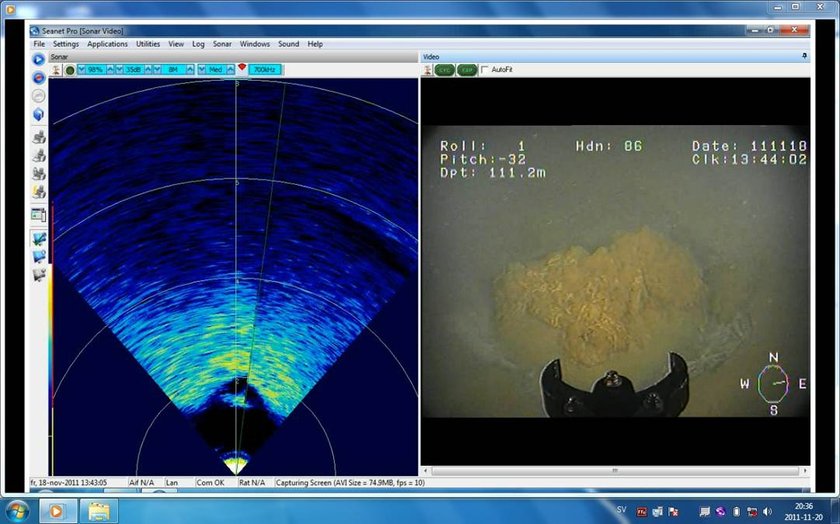Click the sonar fan display image

(x=234, y=276)
